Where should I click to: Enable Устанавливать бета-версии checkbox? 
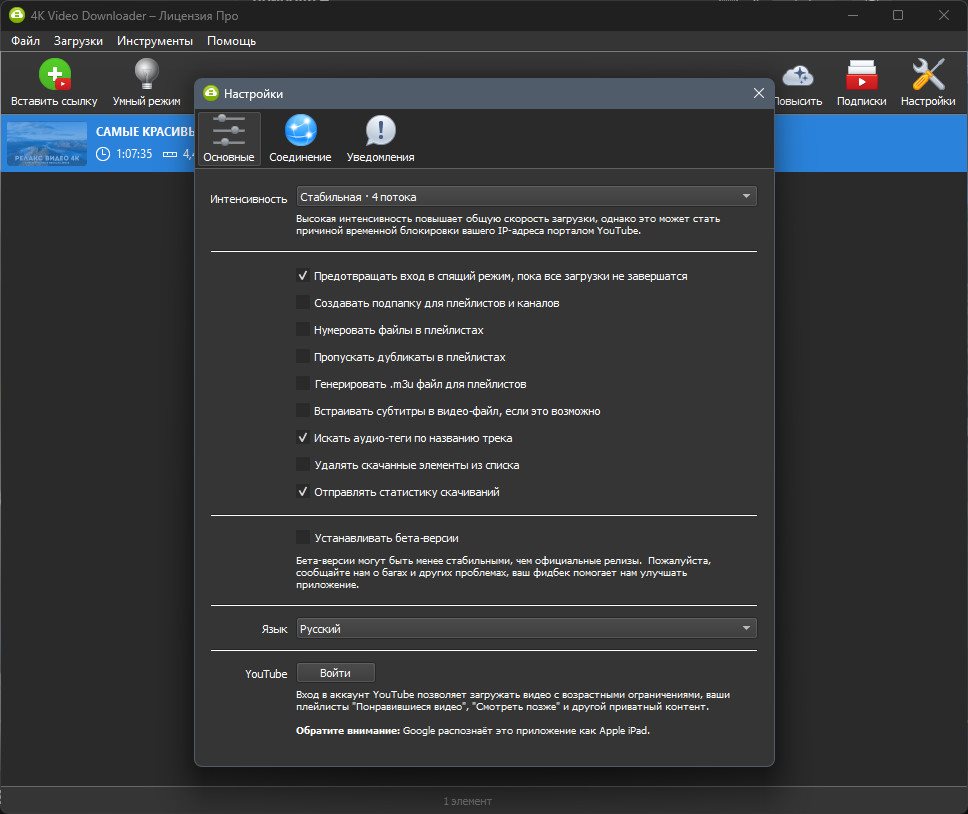[302, 538]
